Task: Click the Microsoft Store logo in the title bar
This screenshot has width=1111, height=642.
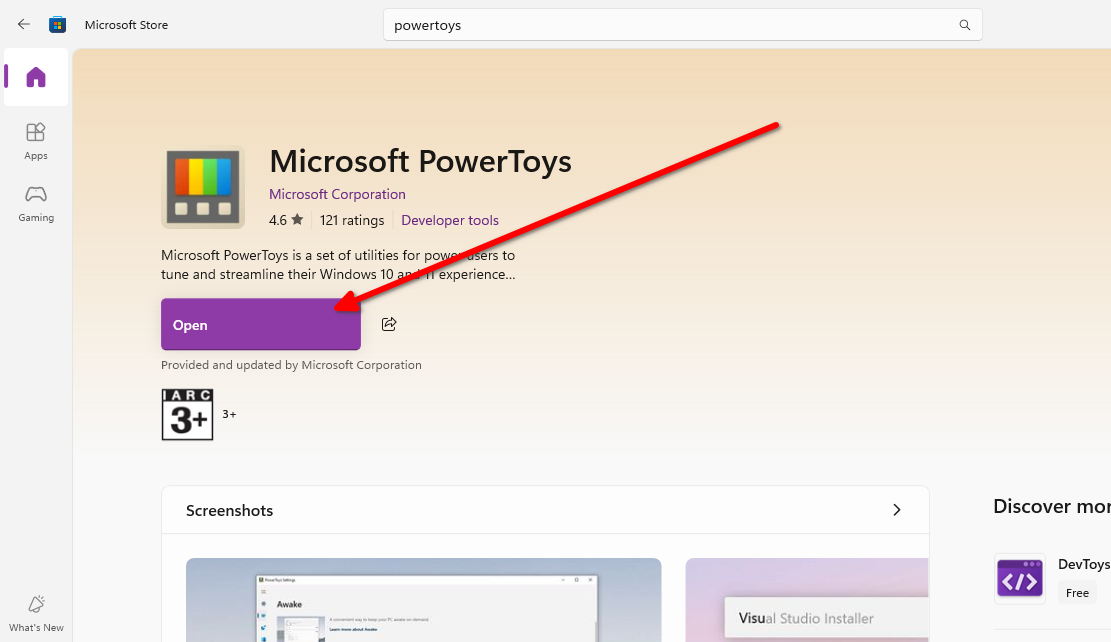Action: [x=57, y=24]
